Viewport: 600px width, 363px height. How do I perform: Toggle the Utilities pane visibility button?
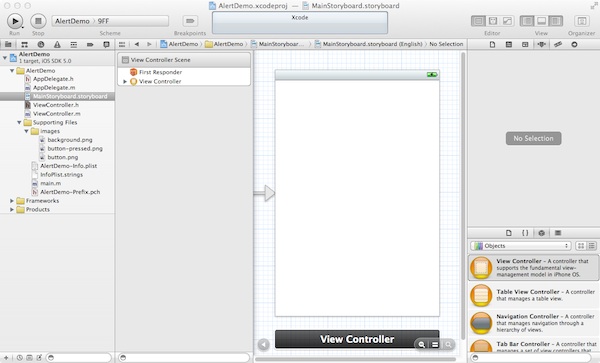556,21
